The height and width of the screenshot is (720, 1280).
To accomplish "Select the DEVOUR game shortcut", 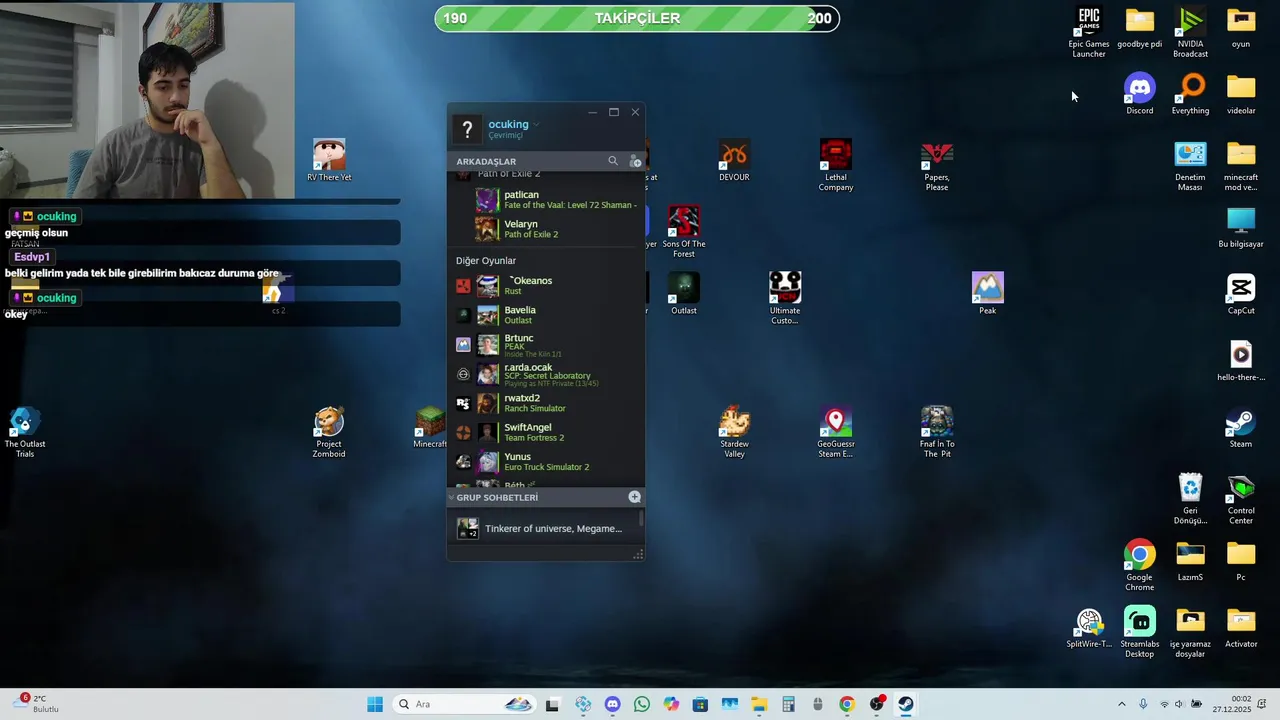I will tap(734, 160).
